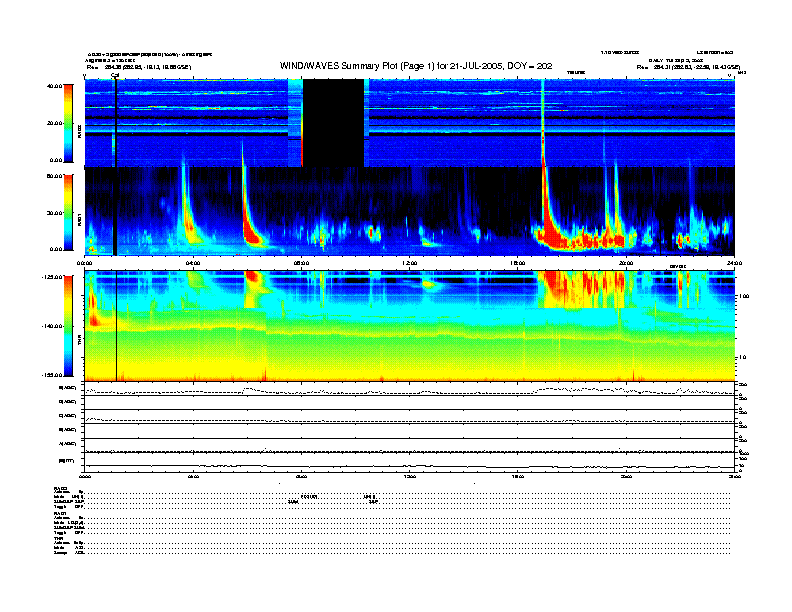This screenshot has width=792, height=612.
Task: Click the rotated TNR axis label
Action: click(79, 342)
